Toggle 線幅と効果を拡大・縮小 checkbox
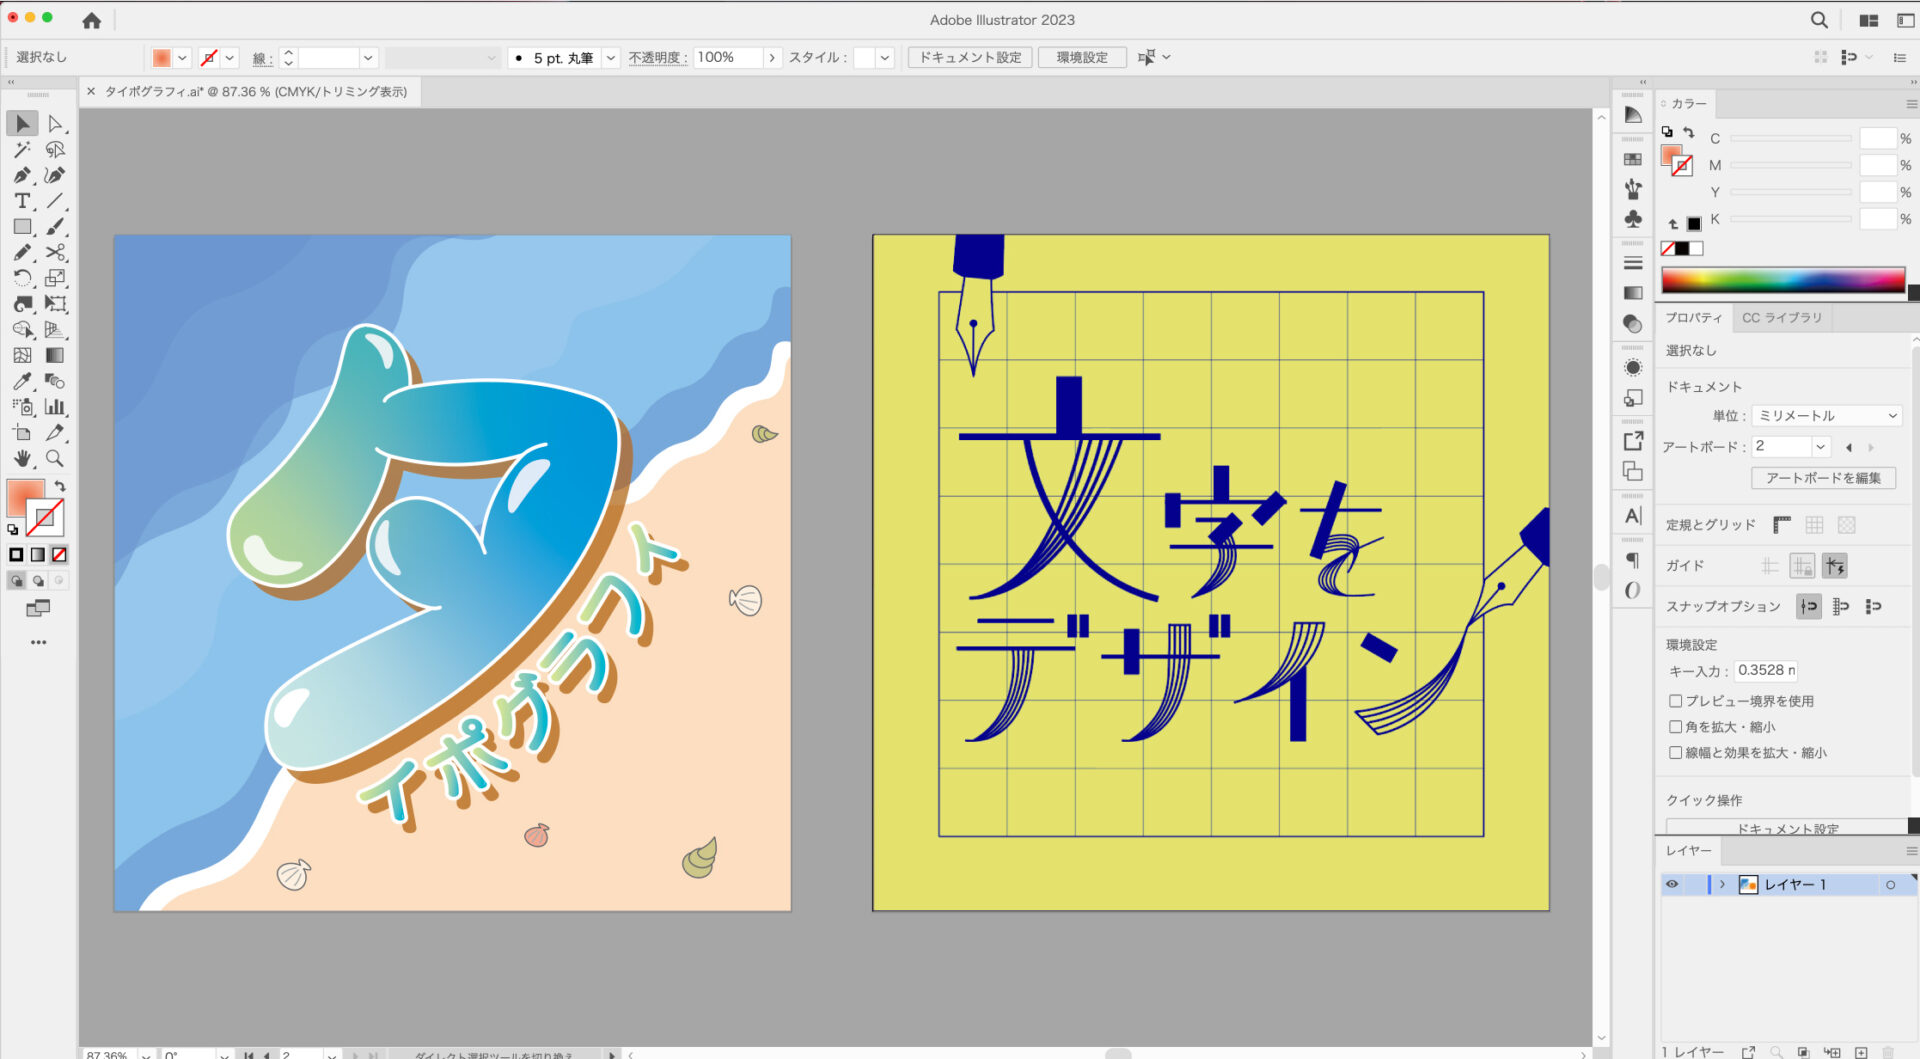The image size is (1920, 1059). tap(1675, 753)
